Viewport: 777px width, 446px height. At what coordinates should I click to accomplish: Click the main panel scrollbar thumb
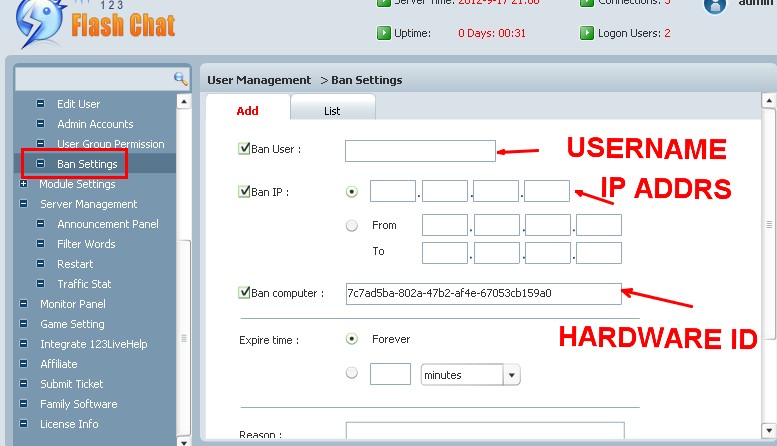pos(769,224)
